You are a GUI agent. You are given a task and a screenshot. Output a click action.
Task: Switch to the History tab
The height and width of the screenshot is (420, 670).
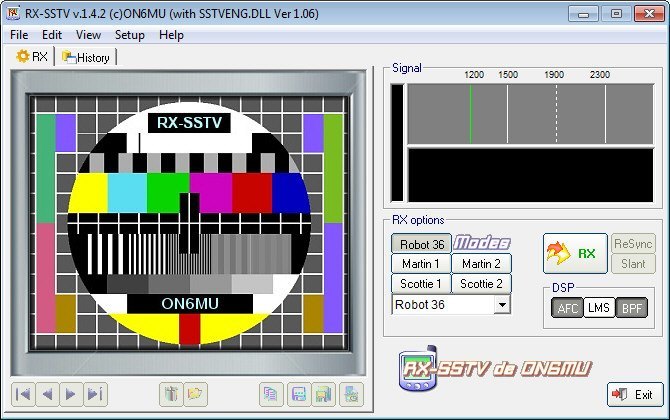tap(86, 57)
